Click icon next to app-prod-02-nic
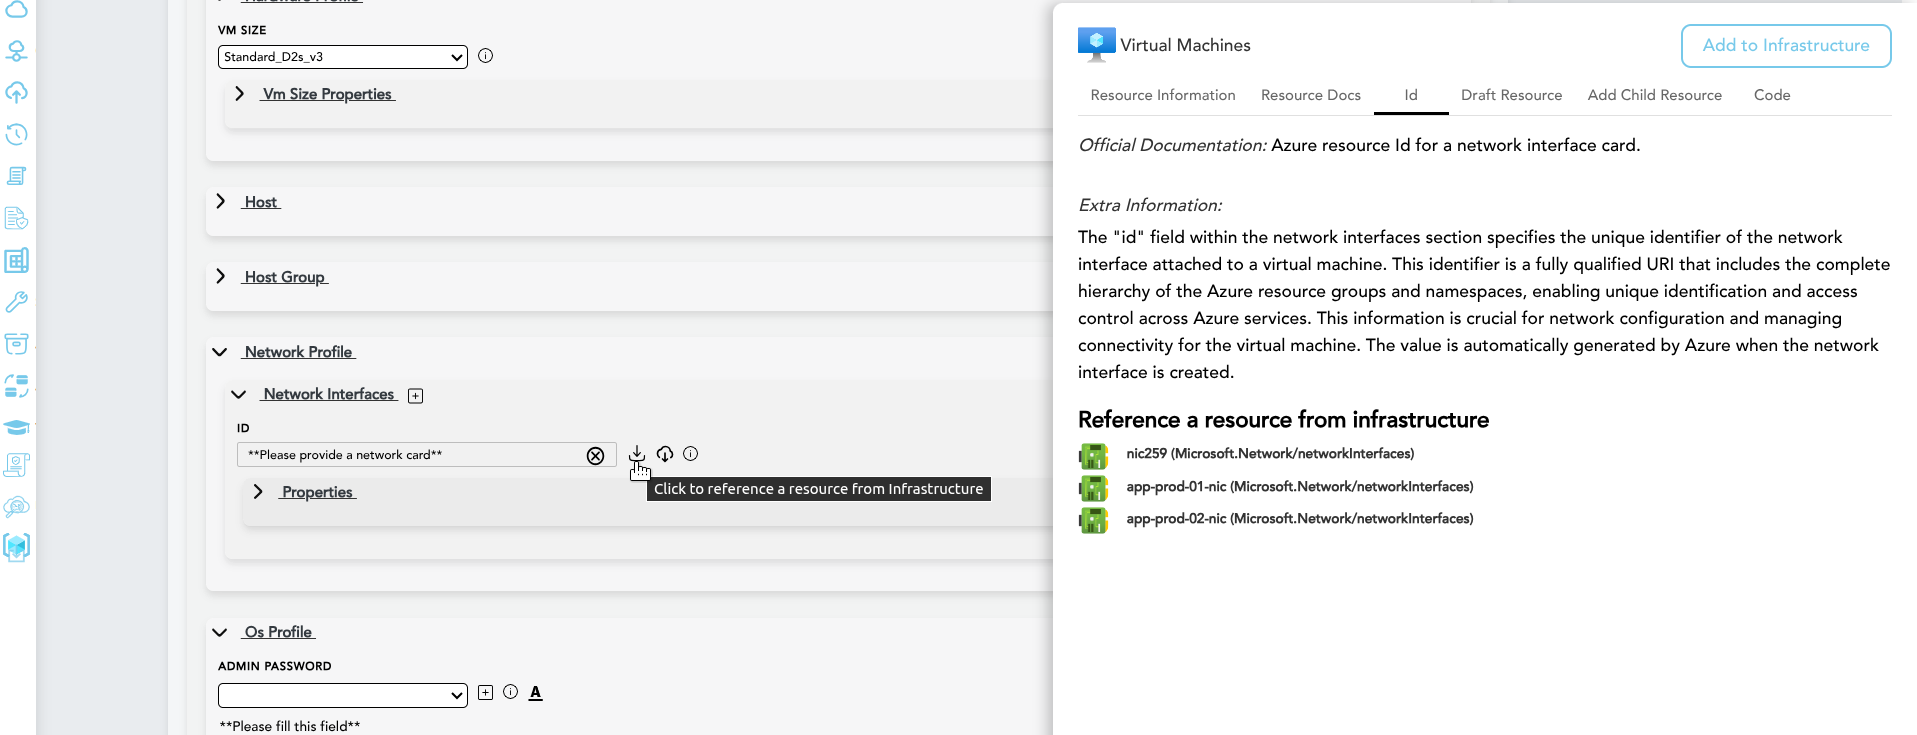Viewport: 1917px width, 735px height. point(1094,520)
